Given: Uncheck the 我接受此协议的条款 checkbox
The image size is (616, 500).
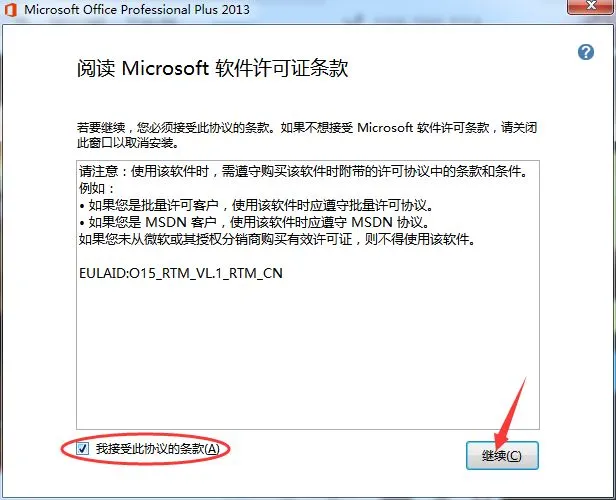Looking at the screenshot, I should [82, 448].
